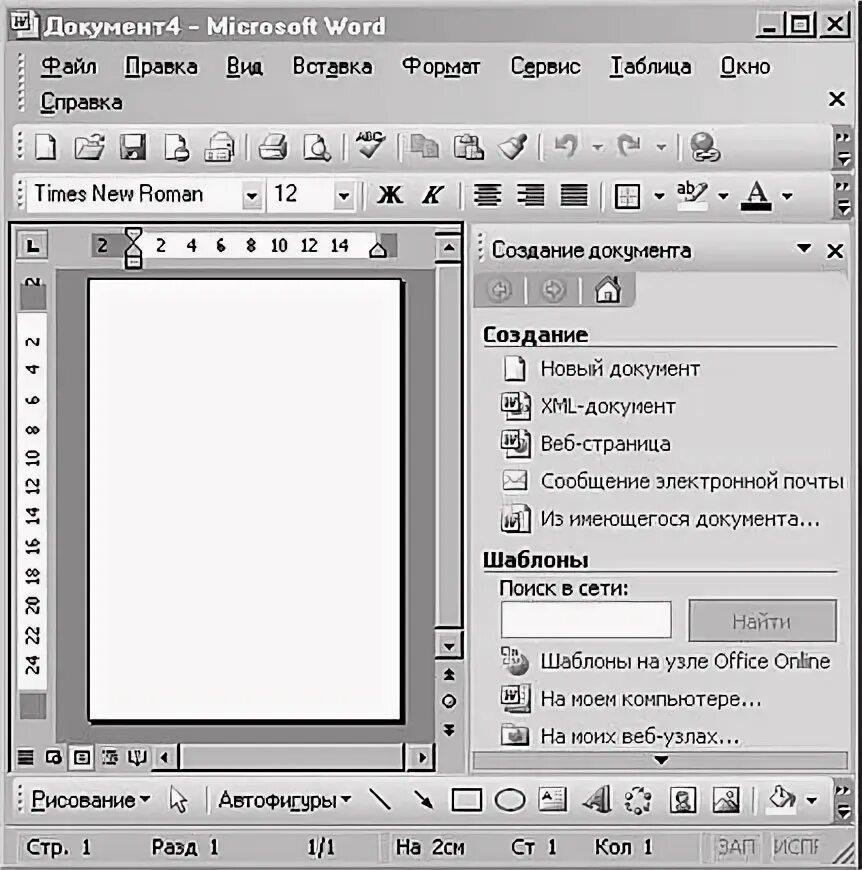Open the Файл menu
862x870 pixels.
point(69,67)
